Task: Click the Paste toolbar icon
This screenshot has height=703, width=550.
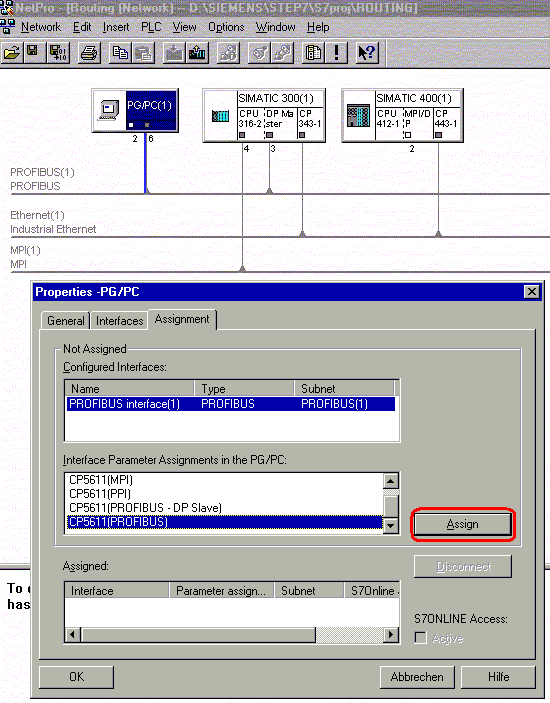Action: pos(143,53)
